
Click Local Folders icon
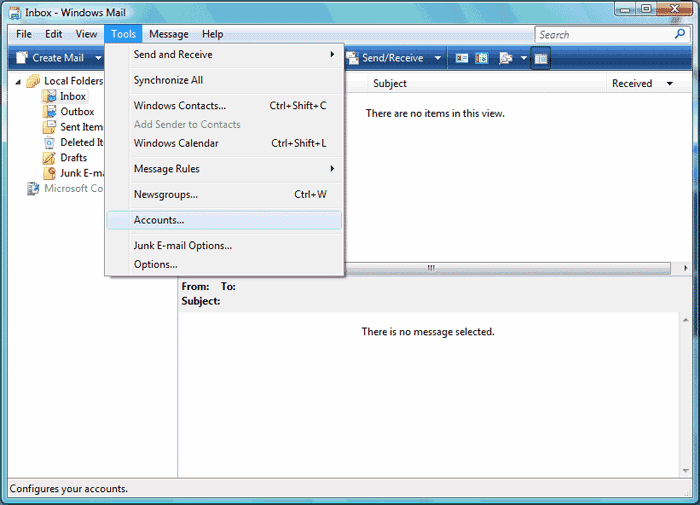(33, 81)
